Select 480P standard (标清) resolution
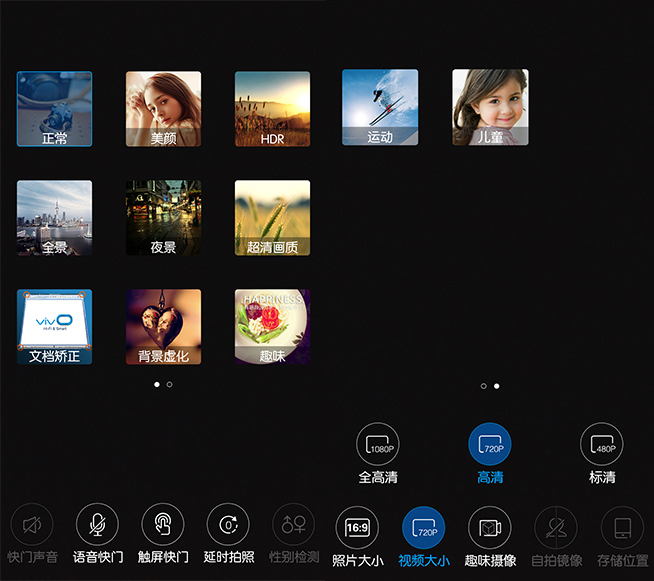 (x=602, y=444)
